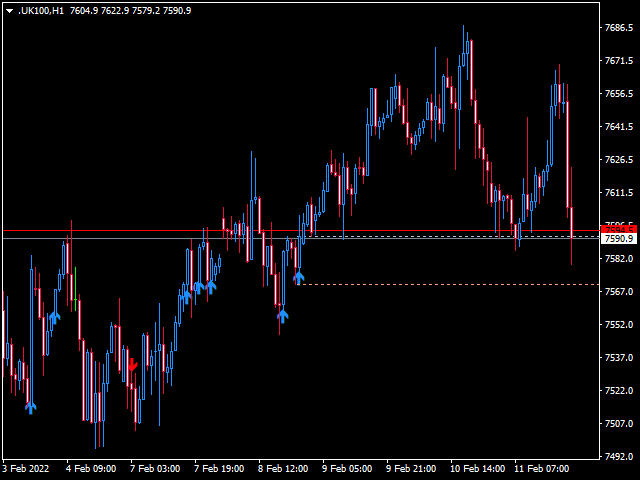Viewport: 640px width, 480px height.
Task: Click price scale label 7537.0
Action: 619,358
